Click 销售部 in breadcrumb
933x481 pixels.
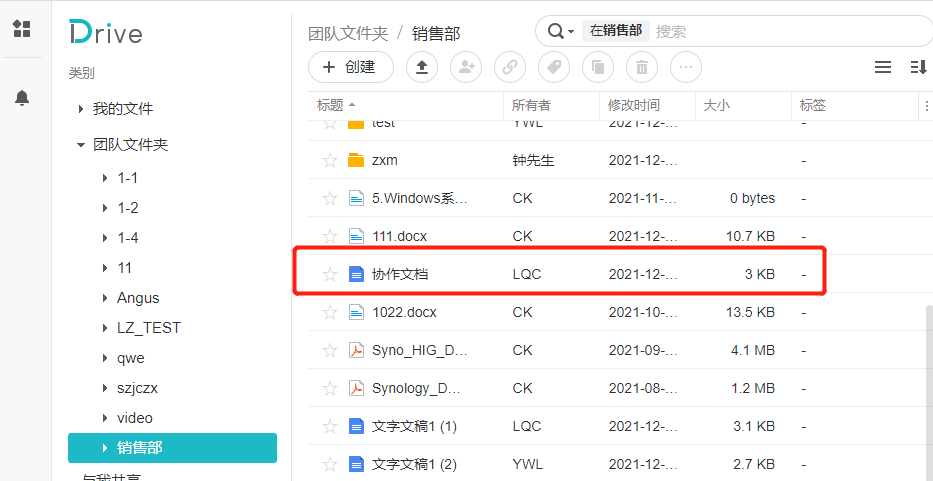[x=436, y=33]
